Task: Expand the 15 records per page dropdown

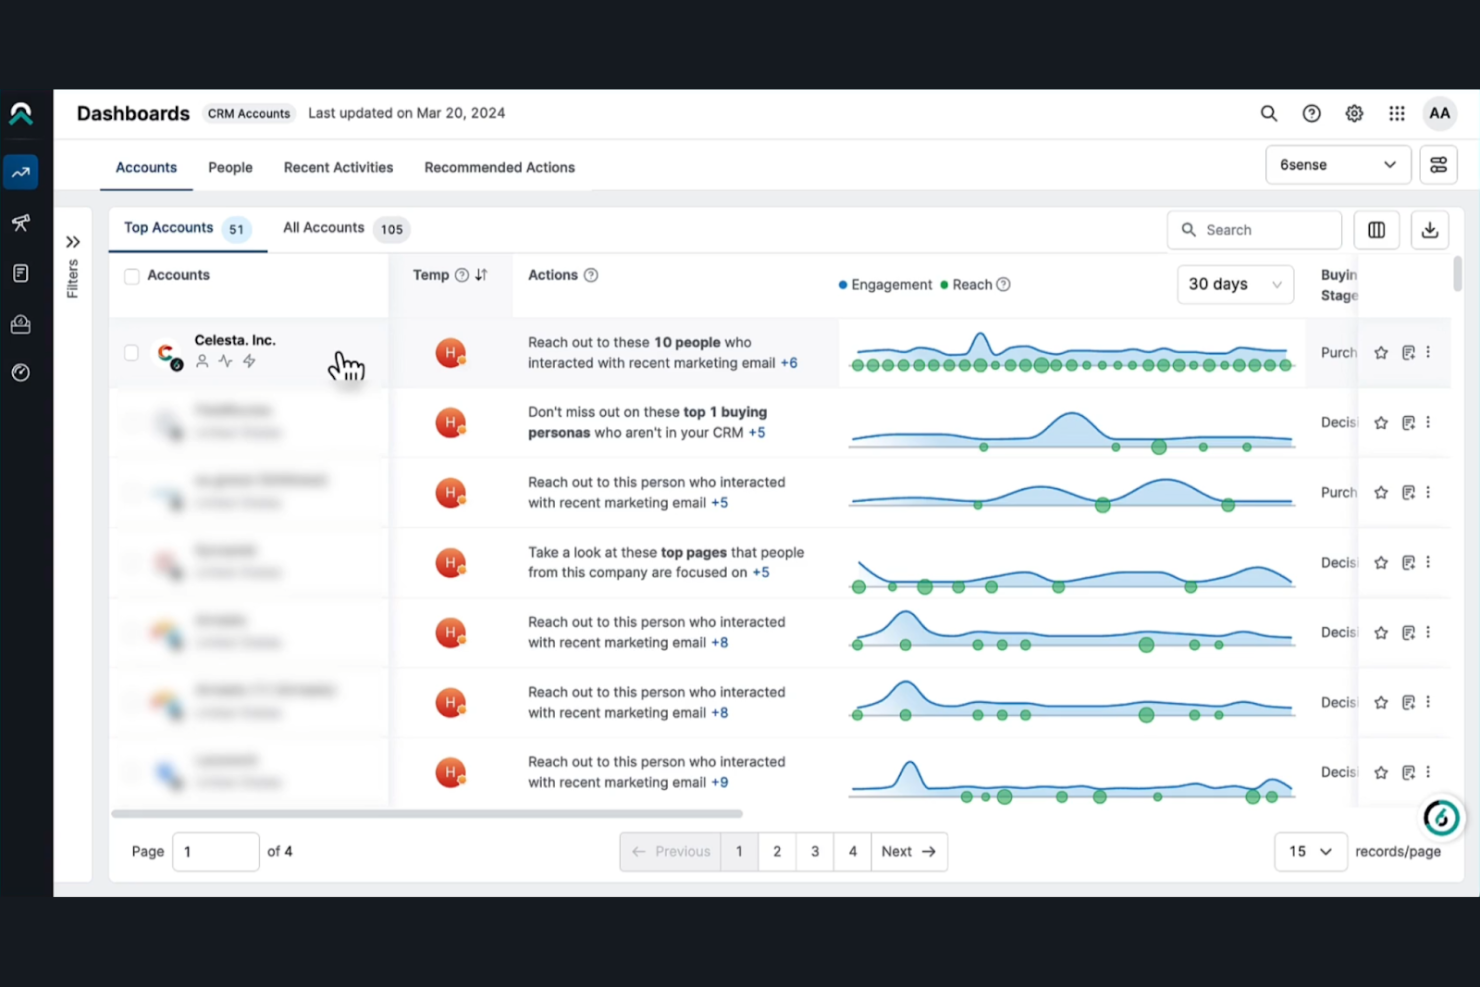Action: (1310, 851)
